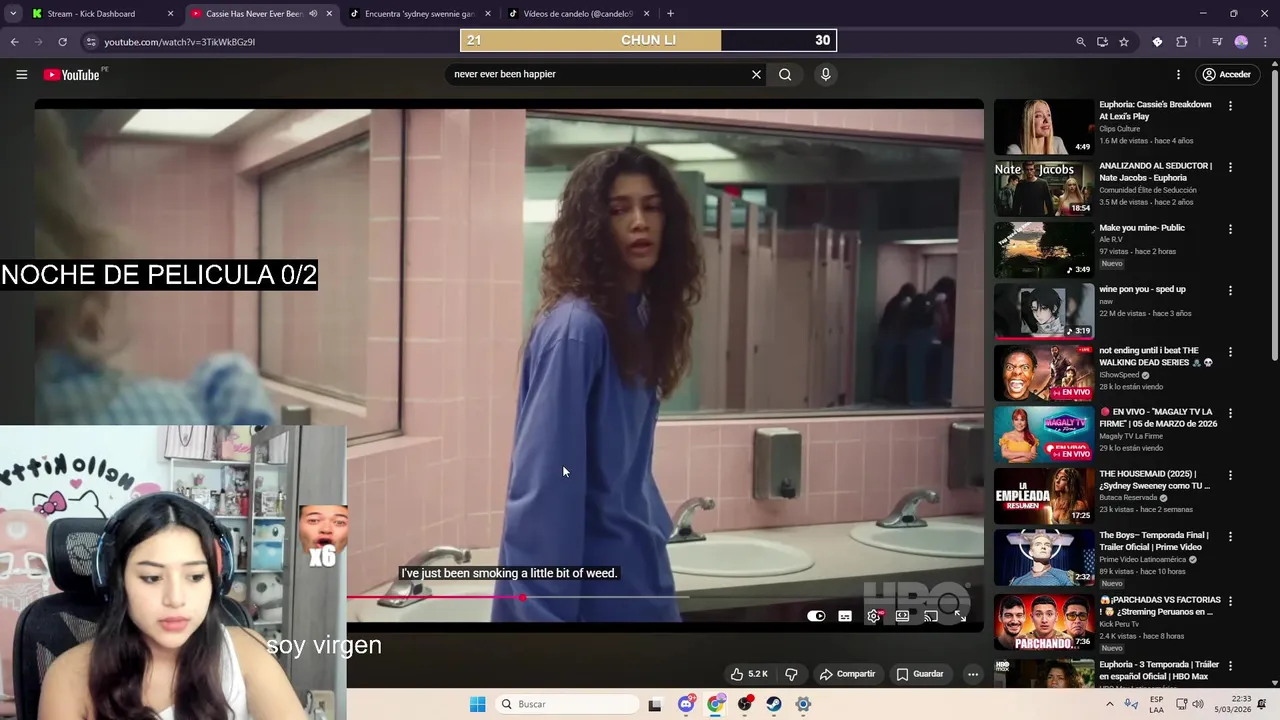
Task: Bookmark this page with star
Action: pos(1124,41)
